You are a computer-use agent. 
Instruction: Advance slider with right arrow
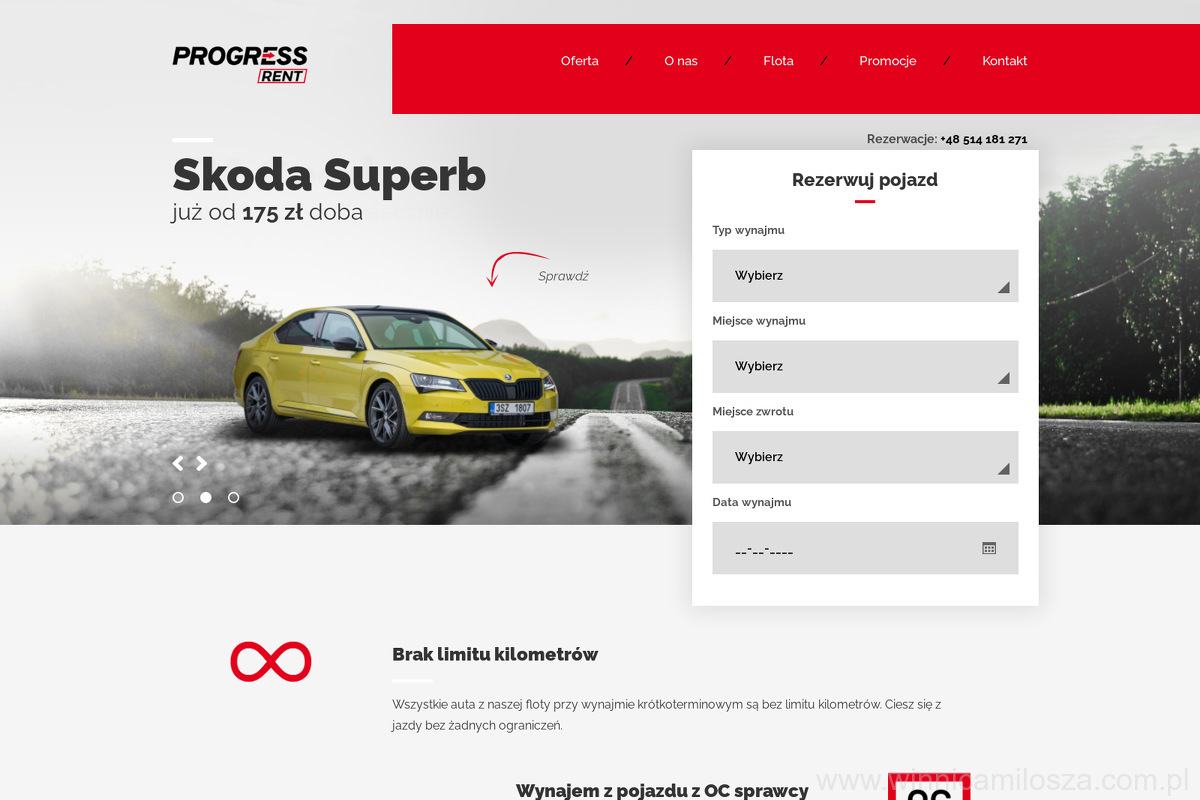tap(201, 463)
